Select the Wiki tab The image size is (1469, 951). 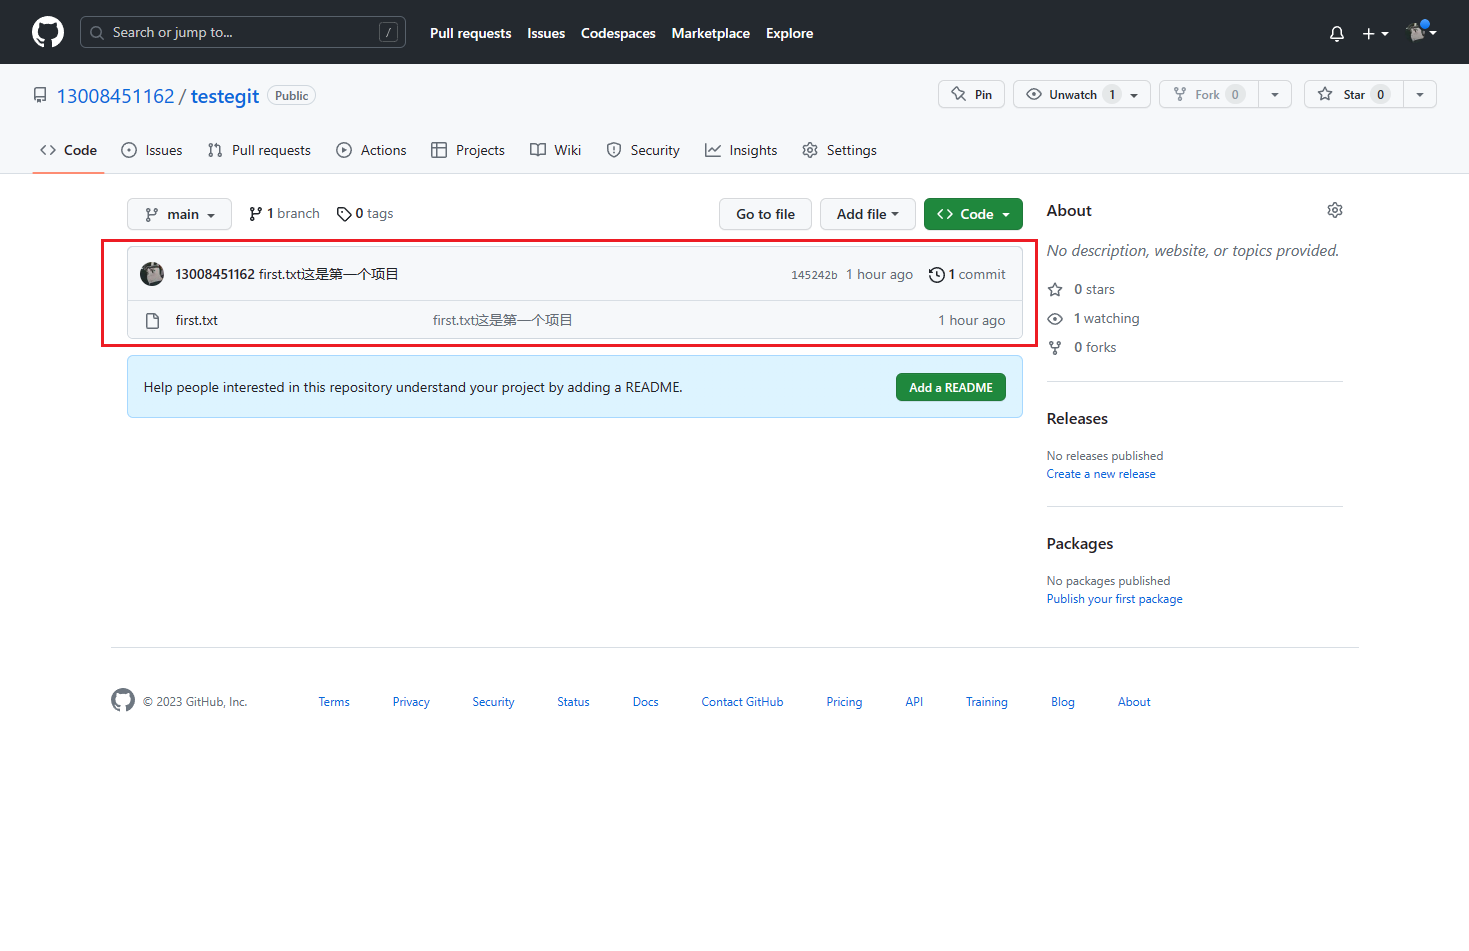click(x=555, y=150)
